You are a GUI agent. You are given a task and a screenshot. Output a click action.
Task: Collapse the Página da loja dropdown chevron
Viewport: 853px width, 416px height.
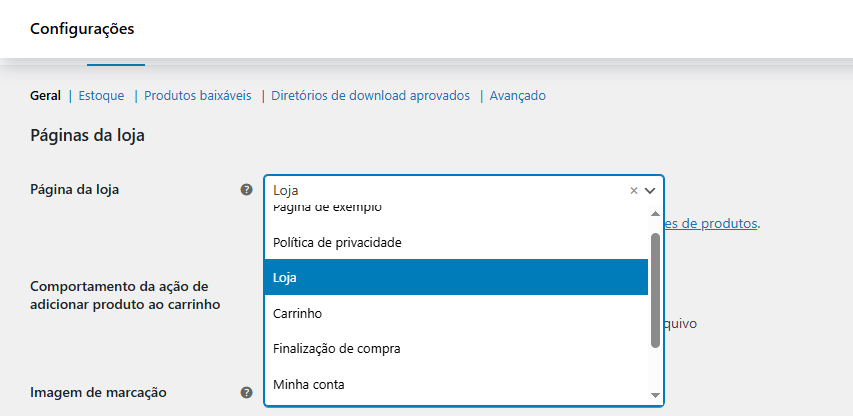[x=650, y=190]
